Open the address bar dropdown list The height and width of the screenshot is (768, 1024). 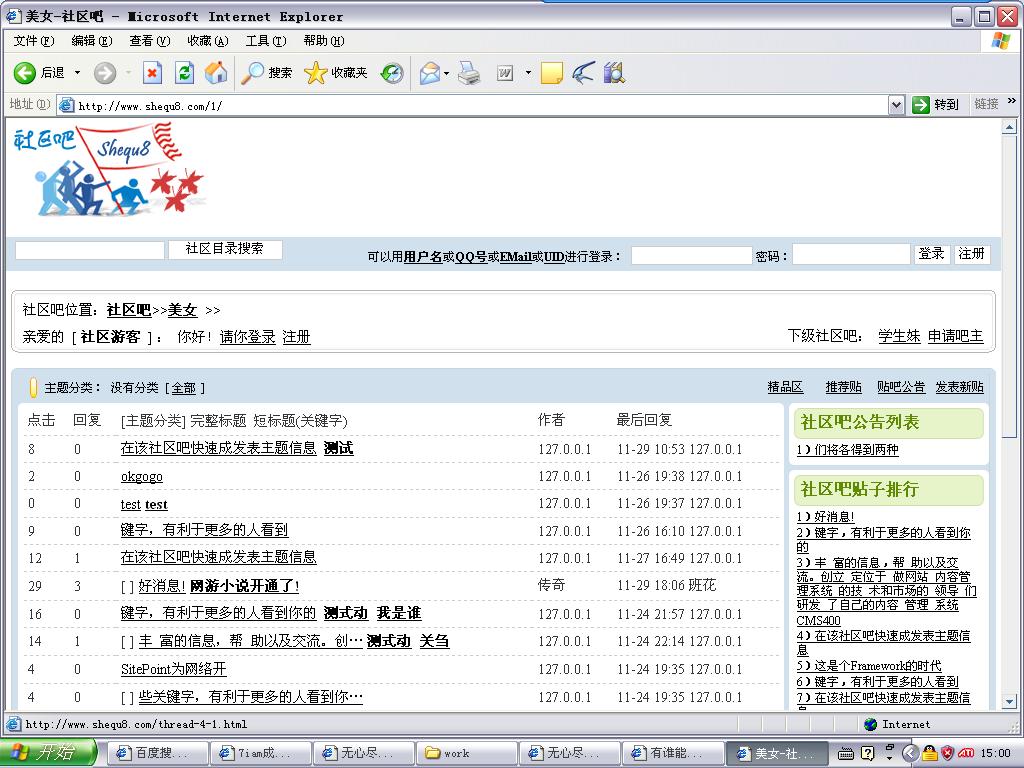pyautogui.click(x=896, y=105)
